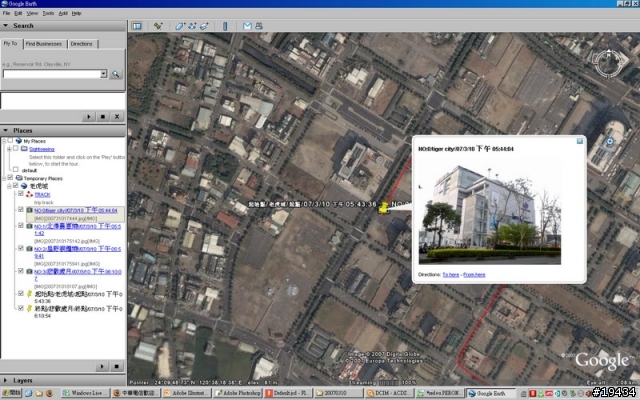This screenshot has height=400, width=640.
Task: Open the TRACK link in Places
Action: 42,195
